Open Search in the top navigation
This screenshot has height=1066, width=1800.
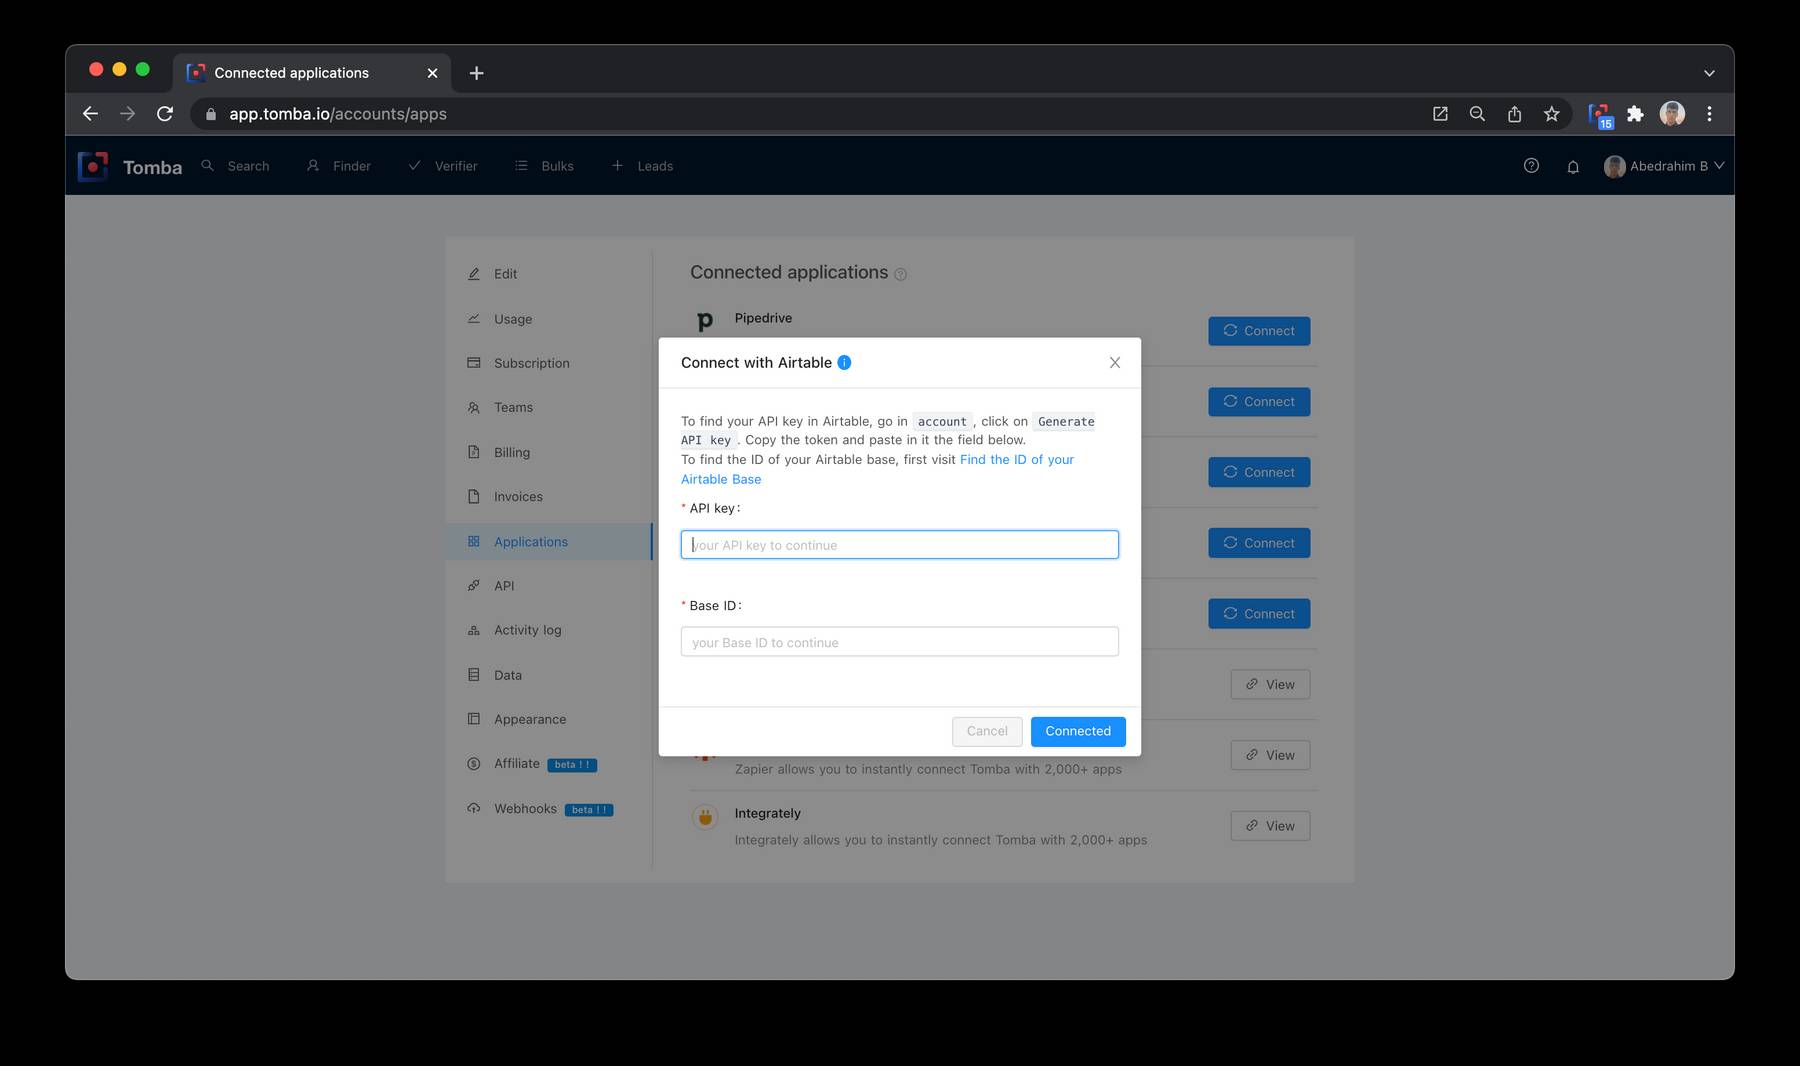236,166
